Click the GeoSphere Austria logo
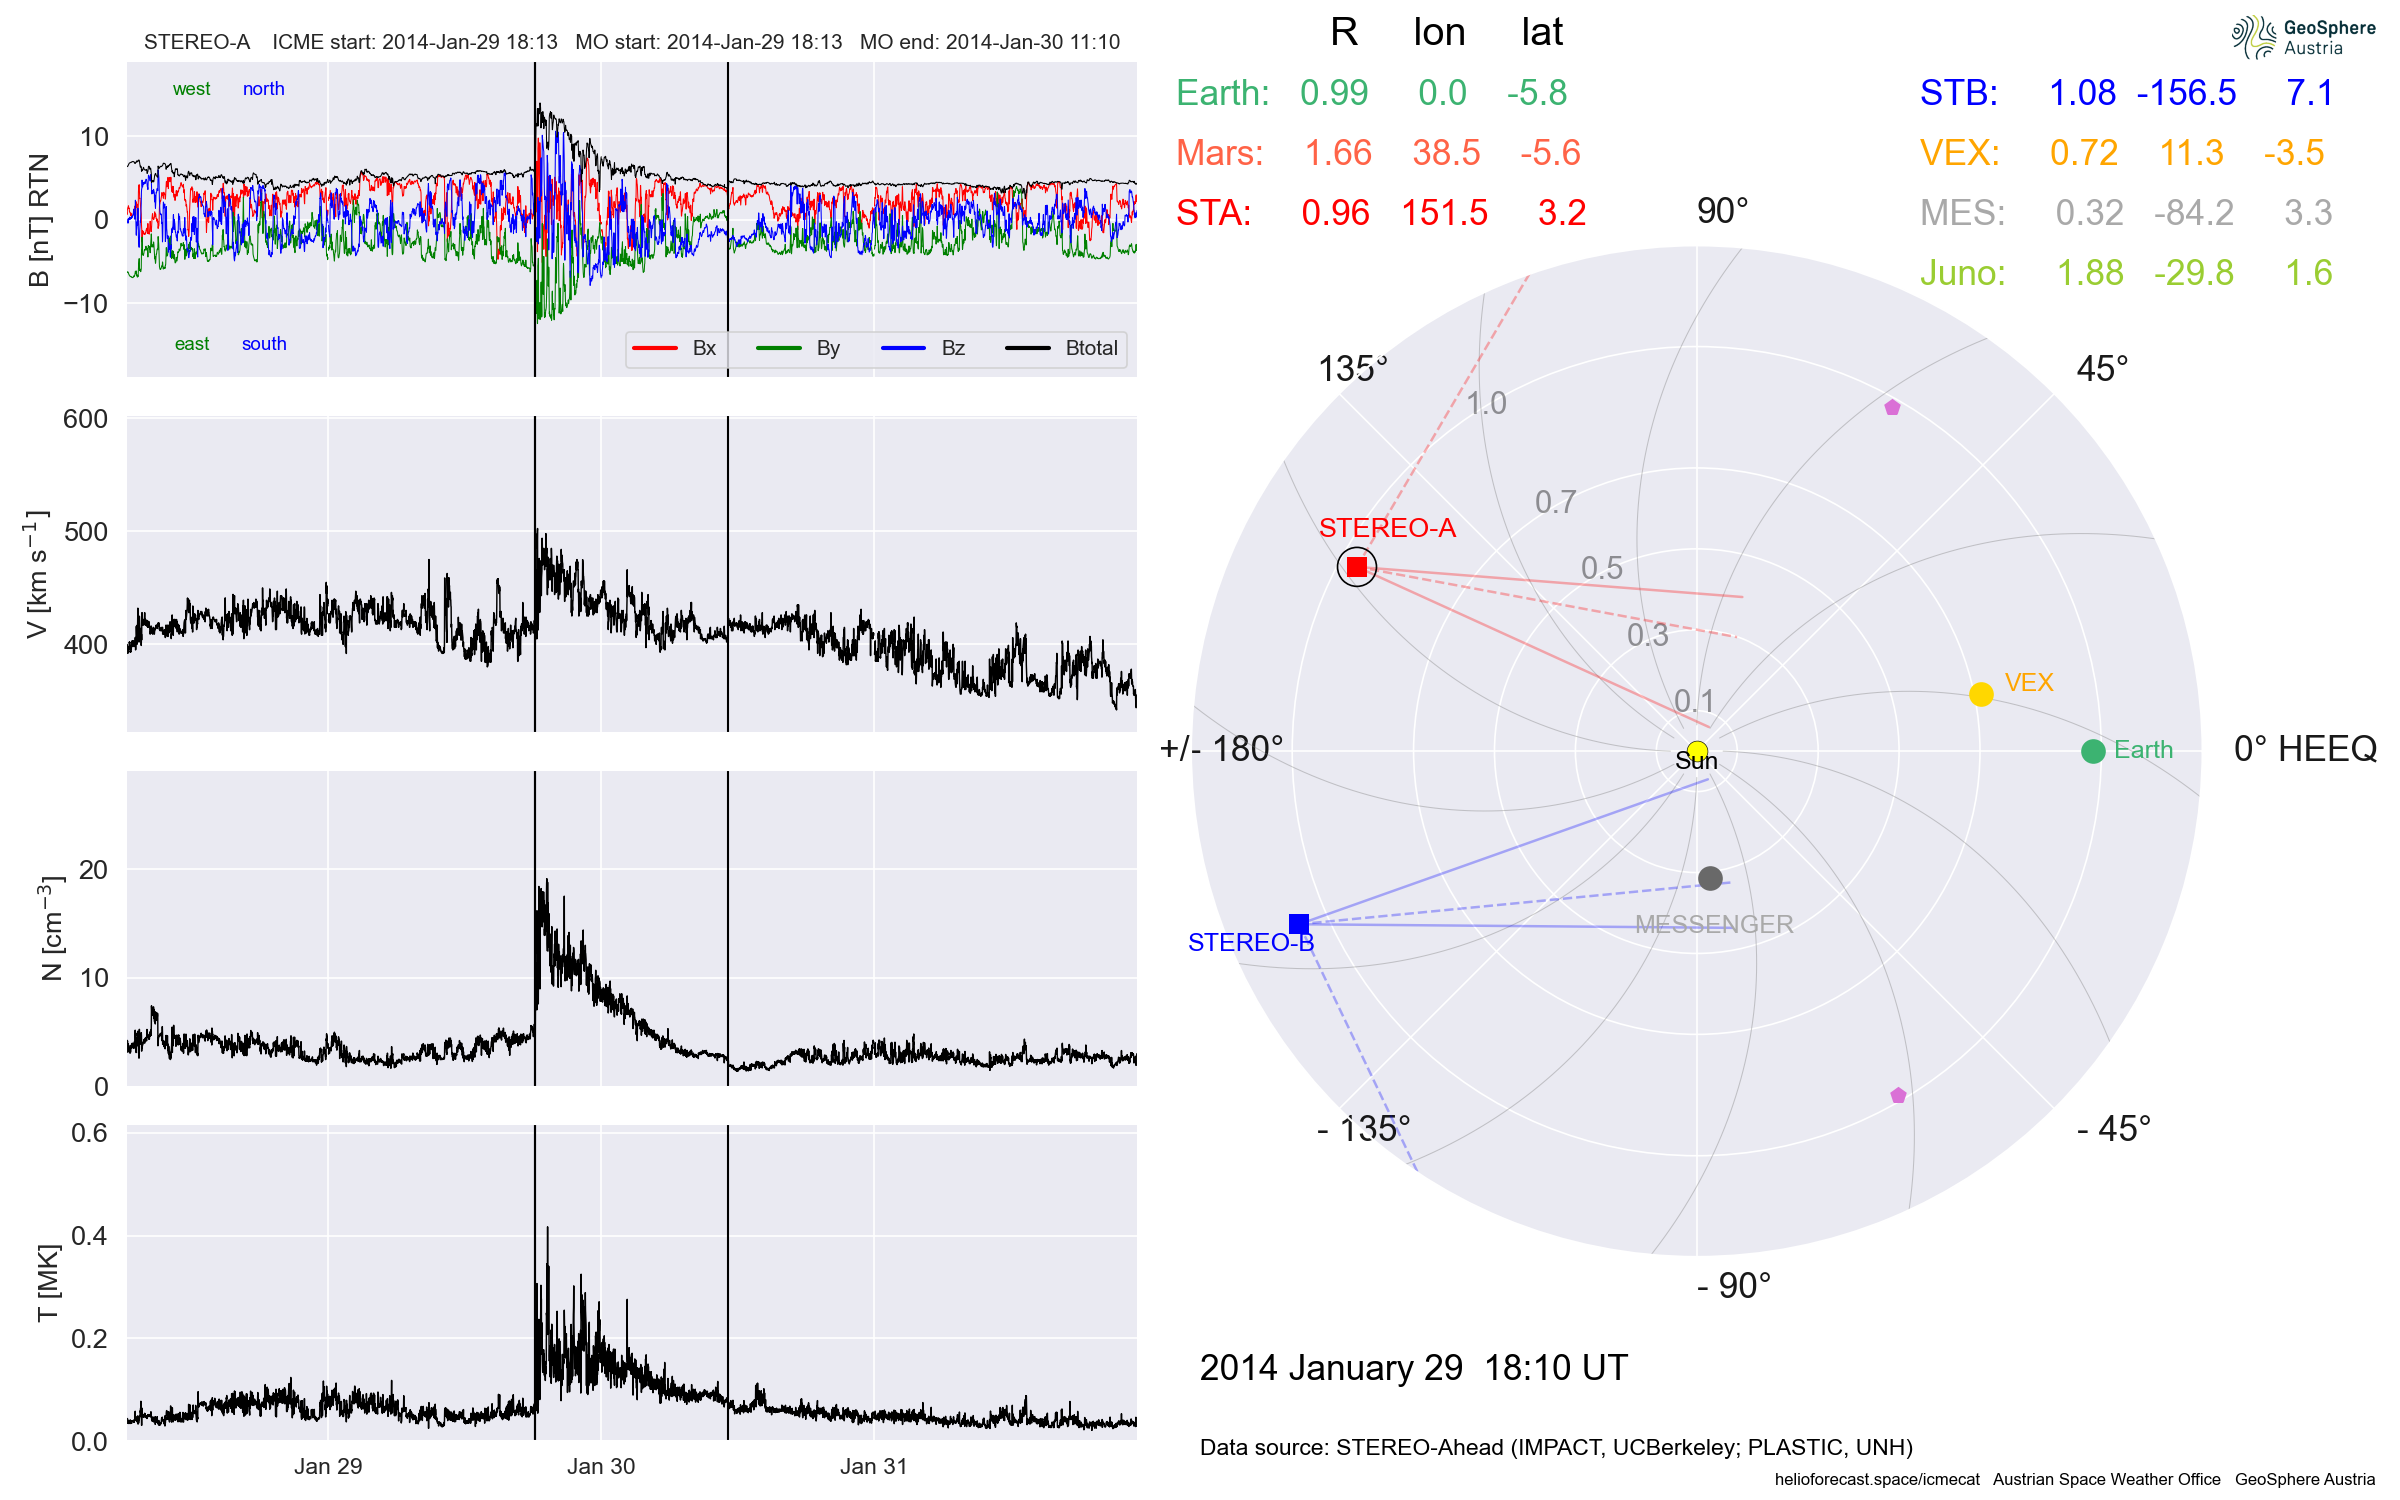This screenshot has width=2400, height=1500. point(2303,38)
